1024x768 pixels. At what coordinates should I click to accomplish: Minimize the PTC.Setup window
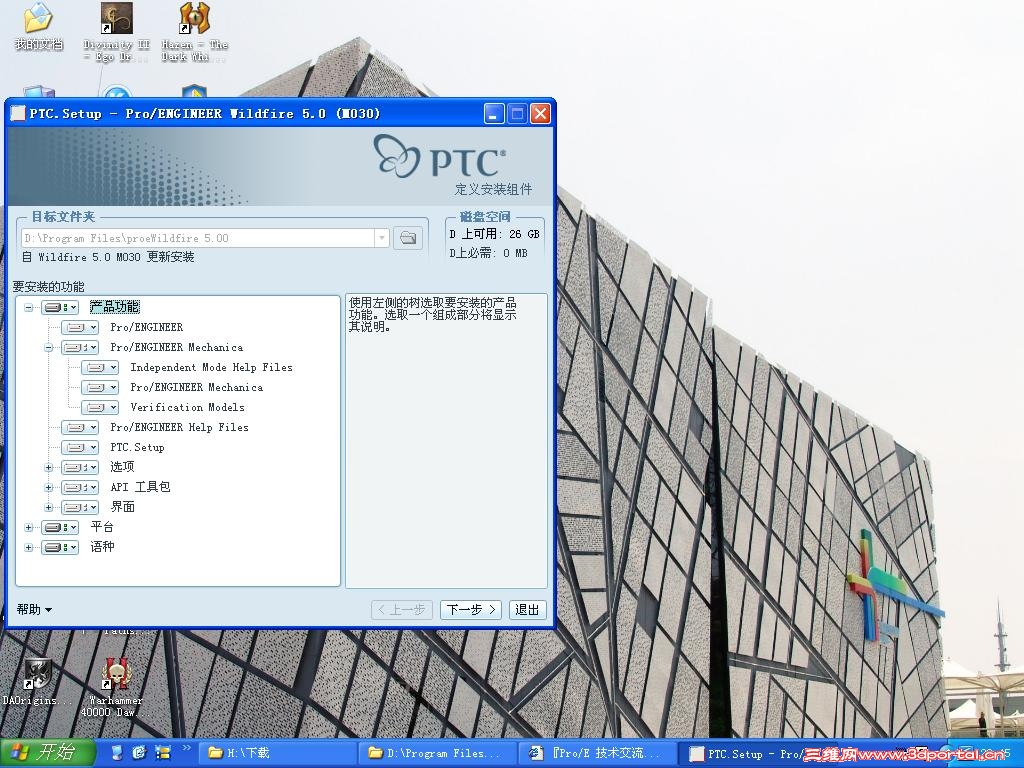[x=494, y=114]
